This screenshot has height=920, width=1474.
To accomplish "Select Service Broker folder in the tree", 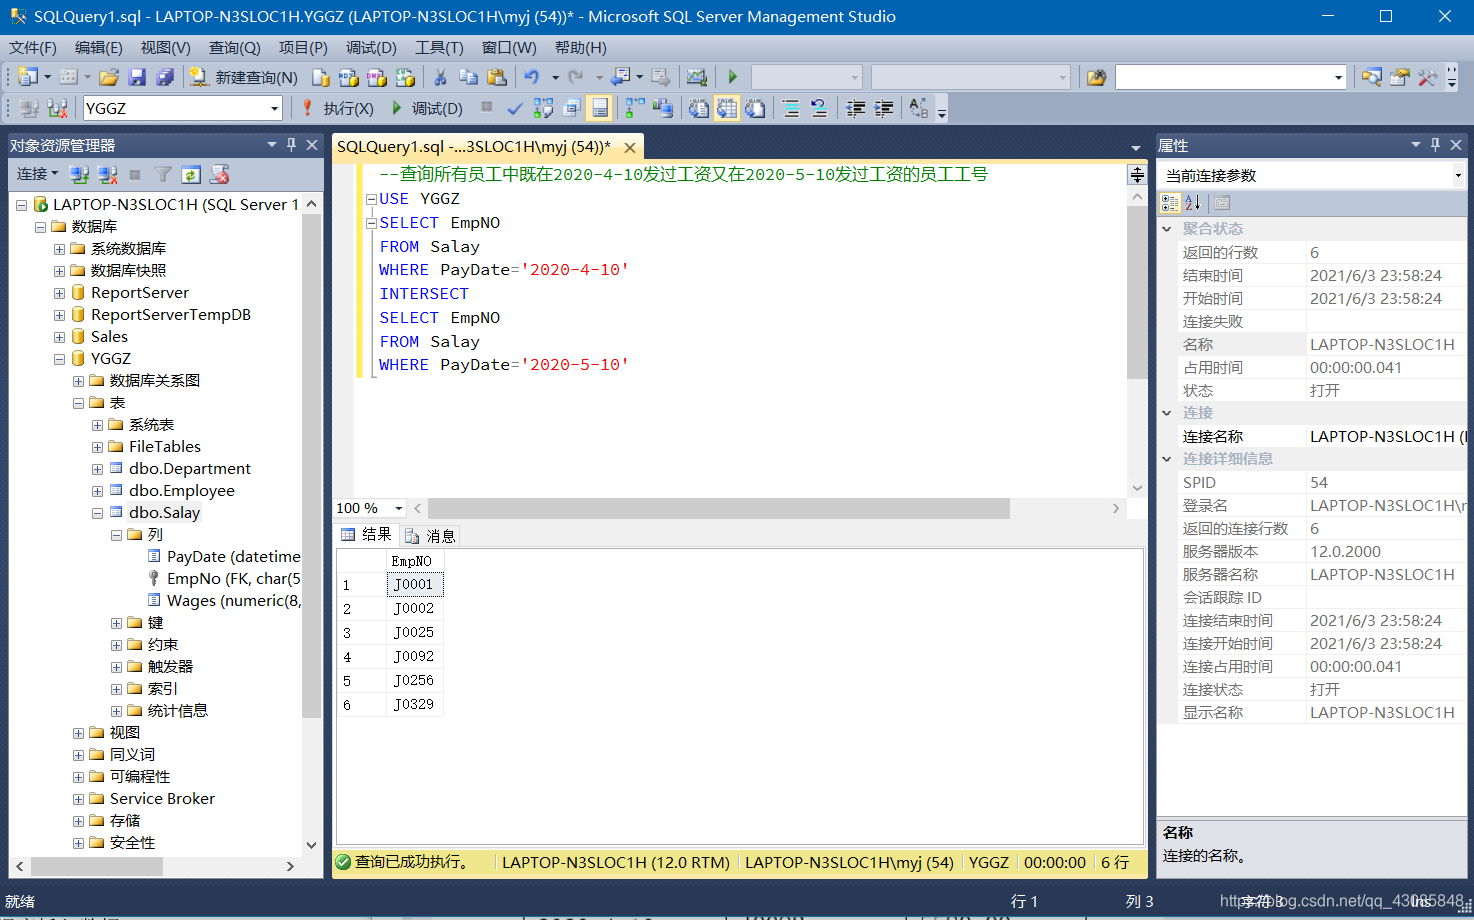I will (x=162, y=799).
